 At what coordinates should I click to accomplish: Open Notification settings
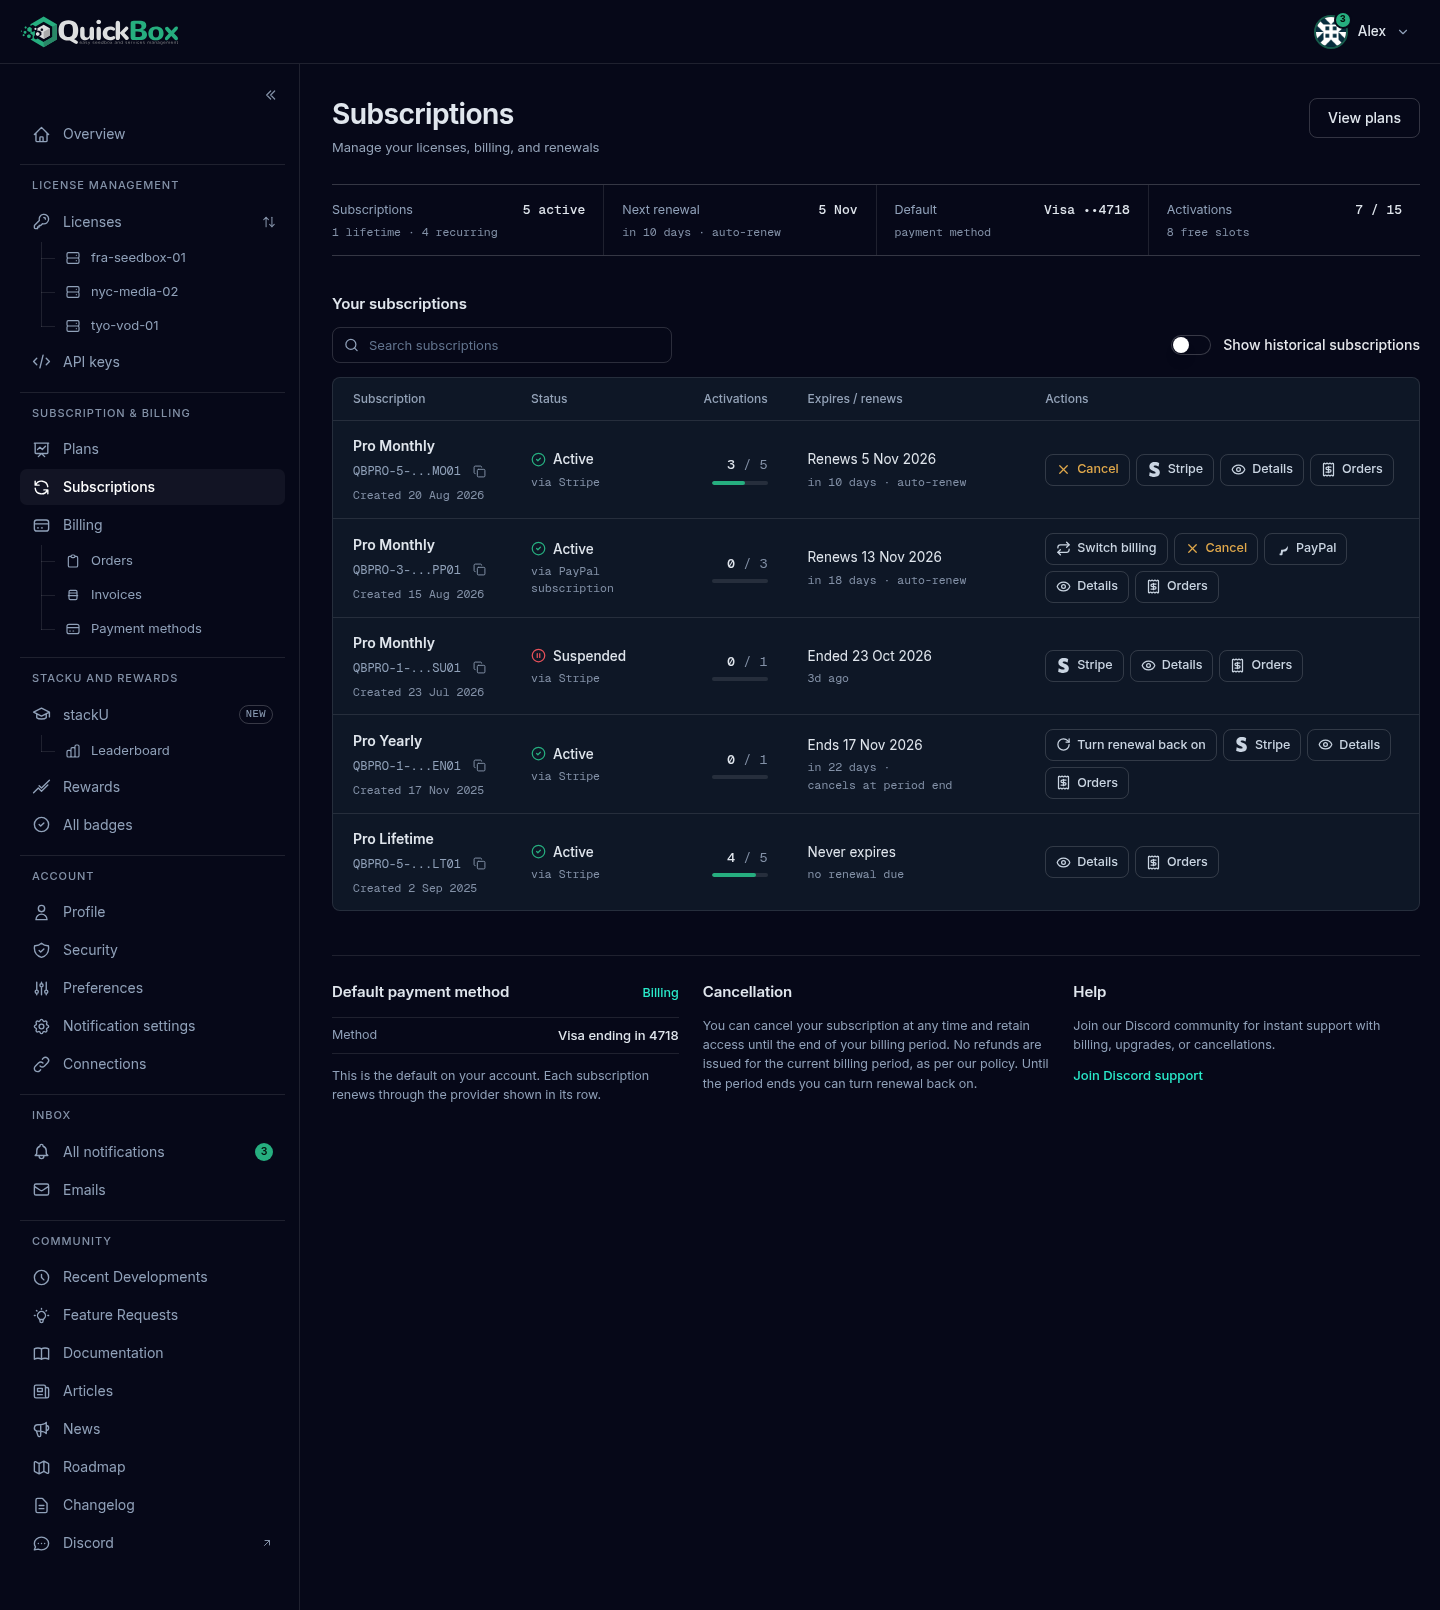[152, 1026]
